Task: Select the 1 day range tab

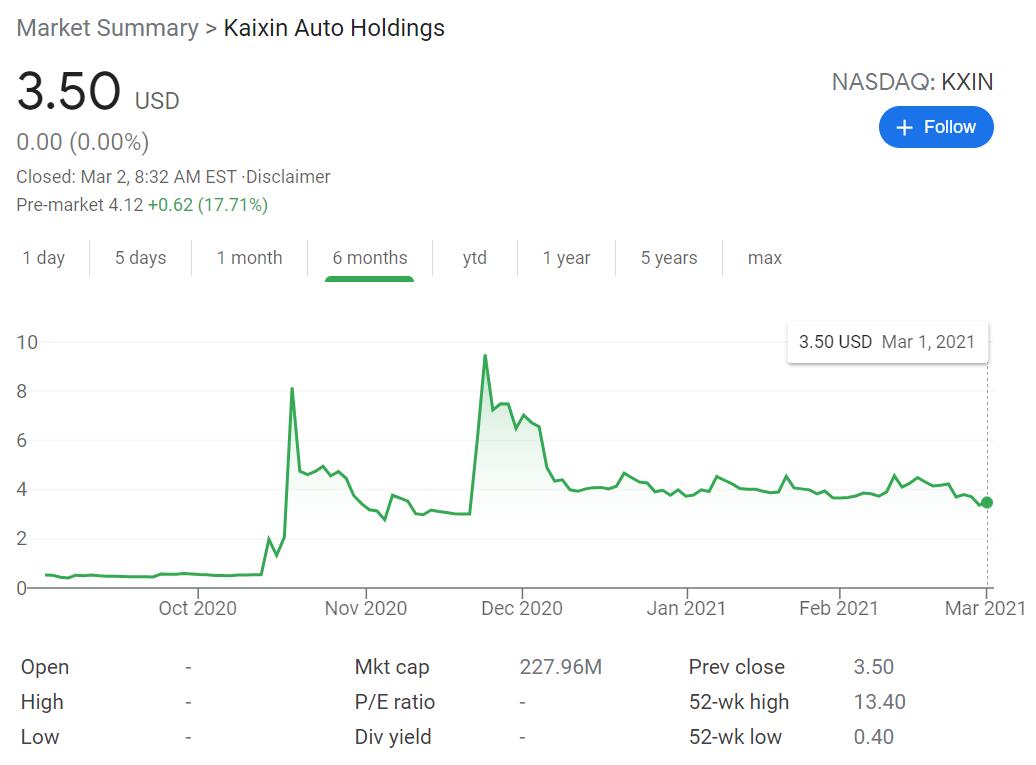Action: tap(44, 258)
